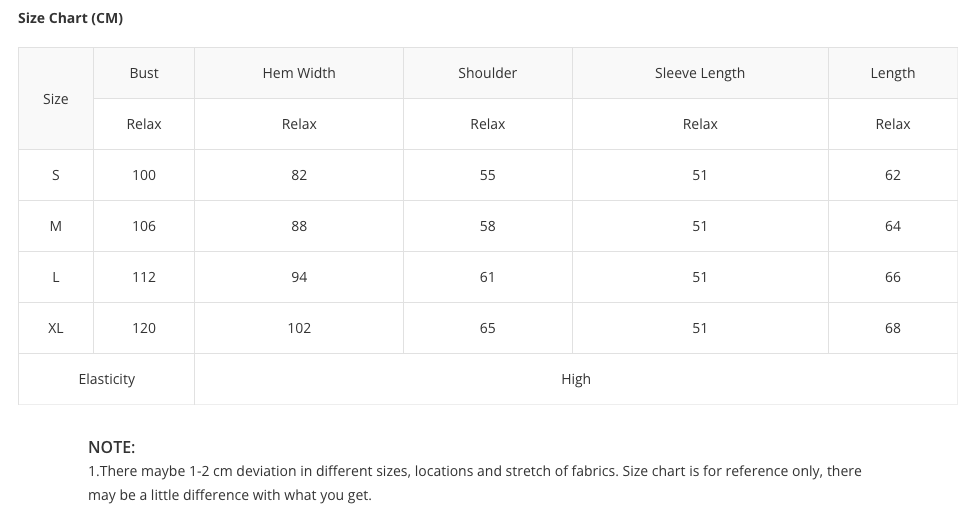Image resolution: width=977 pixels, height=520 pixels.
Task: Click the Sleeve Length column header
Action: point(700,73)
